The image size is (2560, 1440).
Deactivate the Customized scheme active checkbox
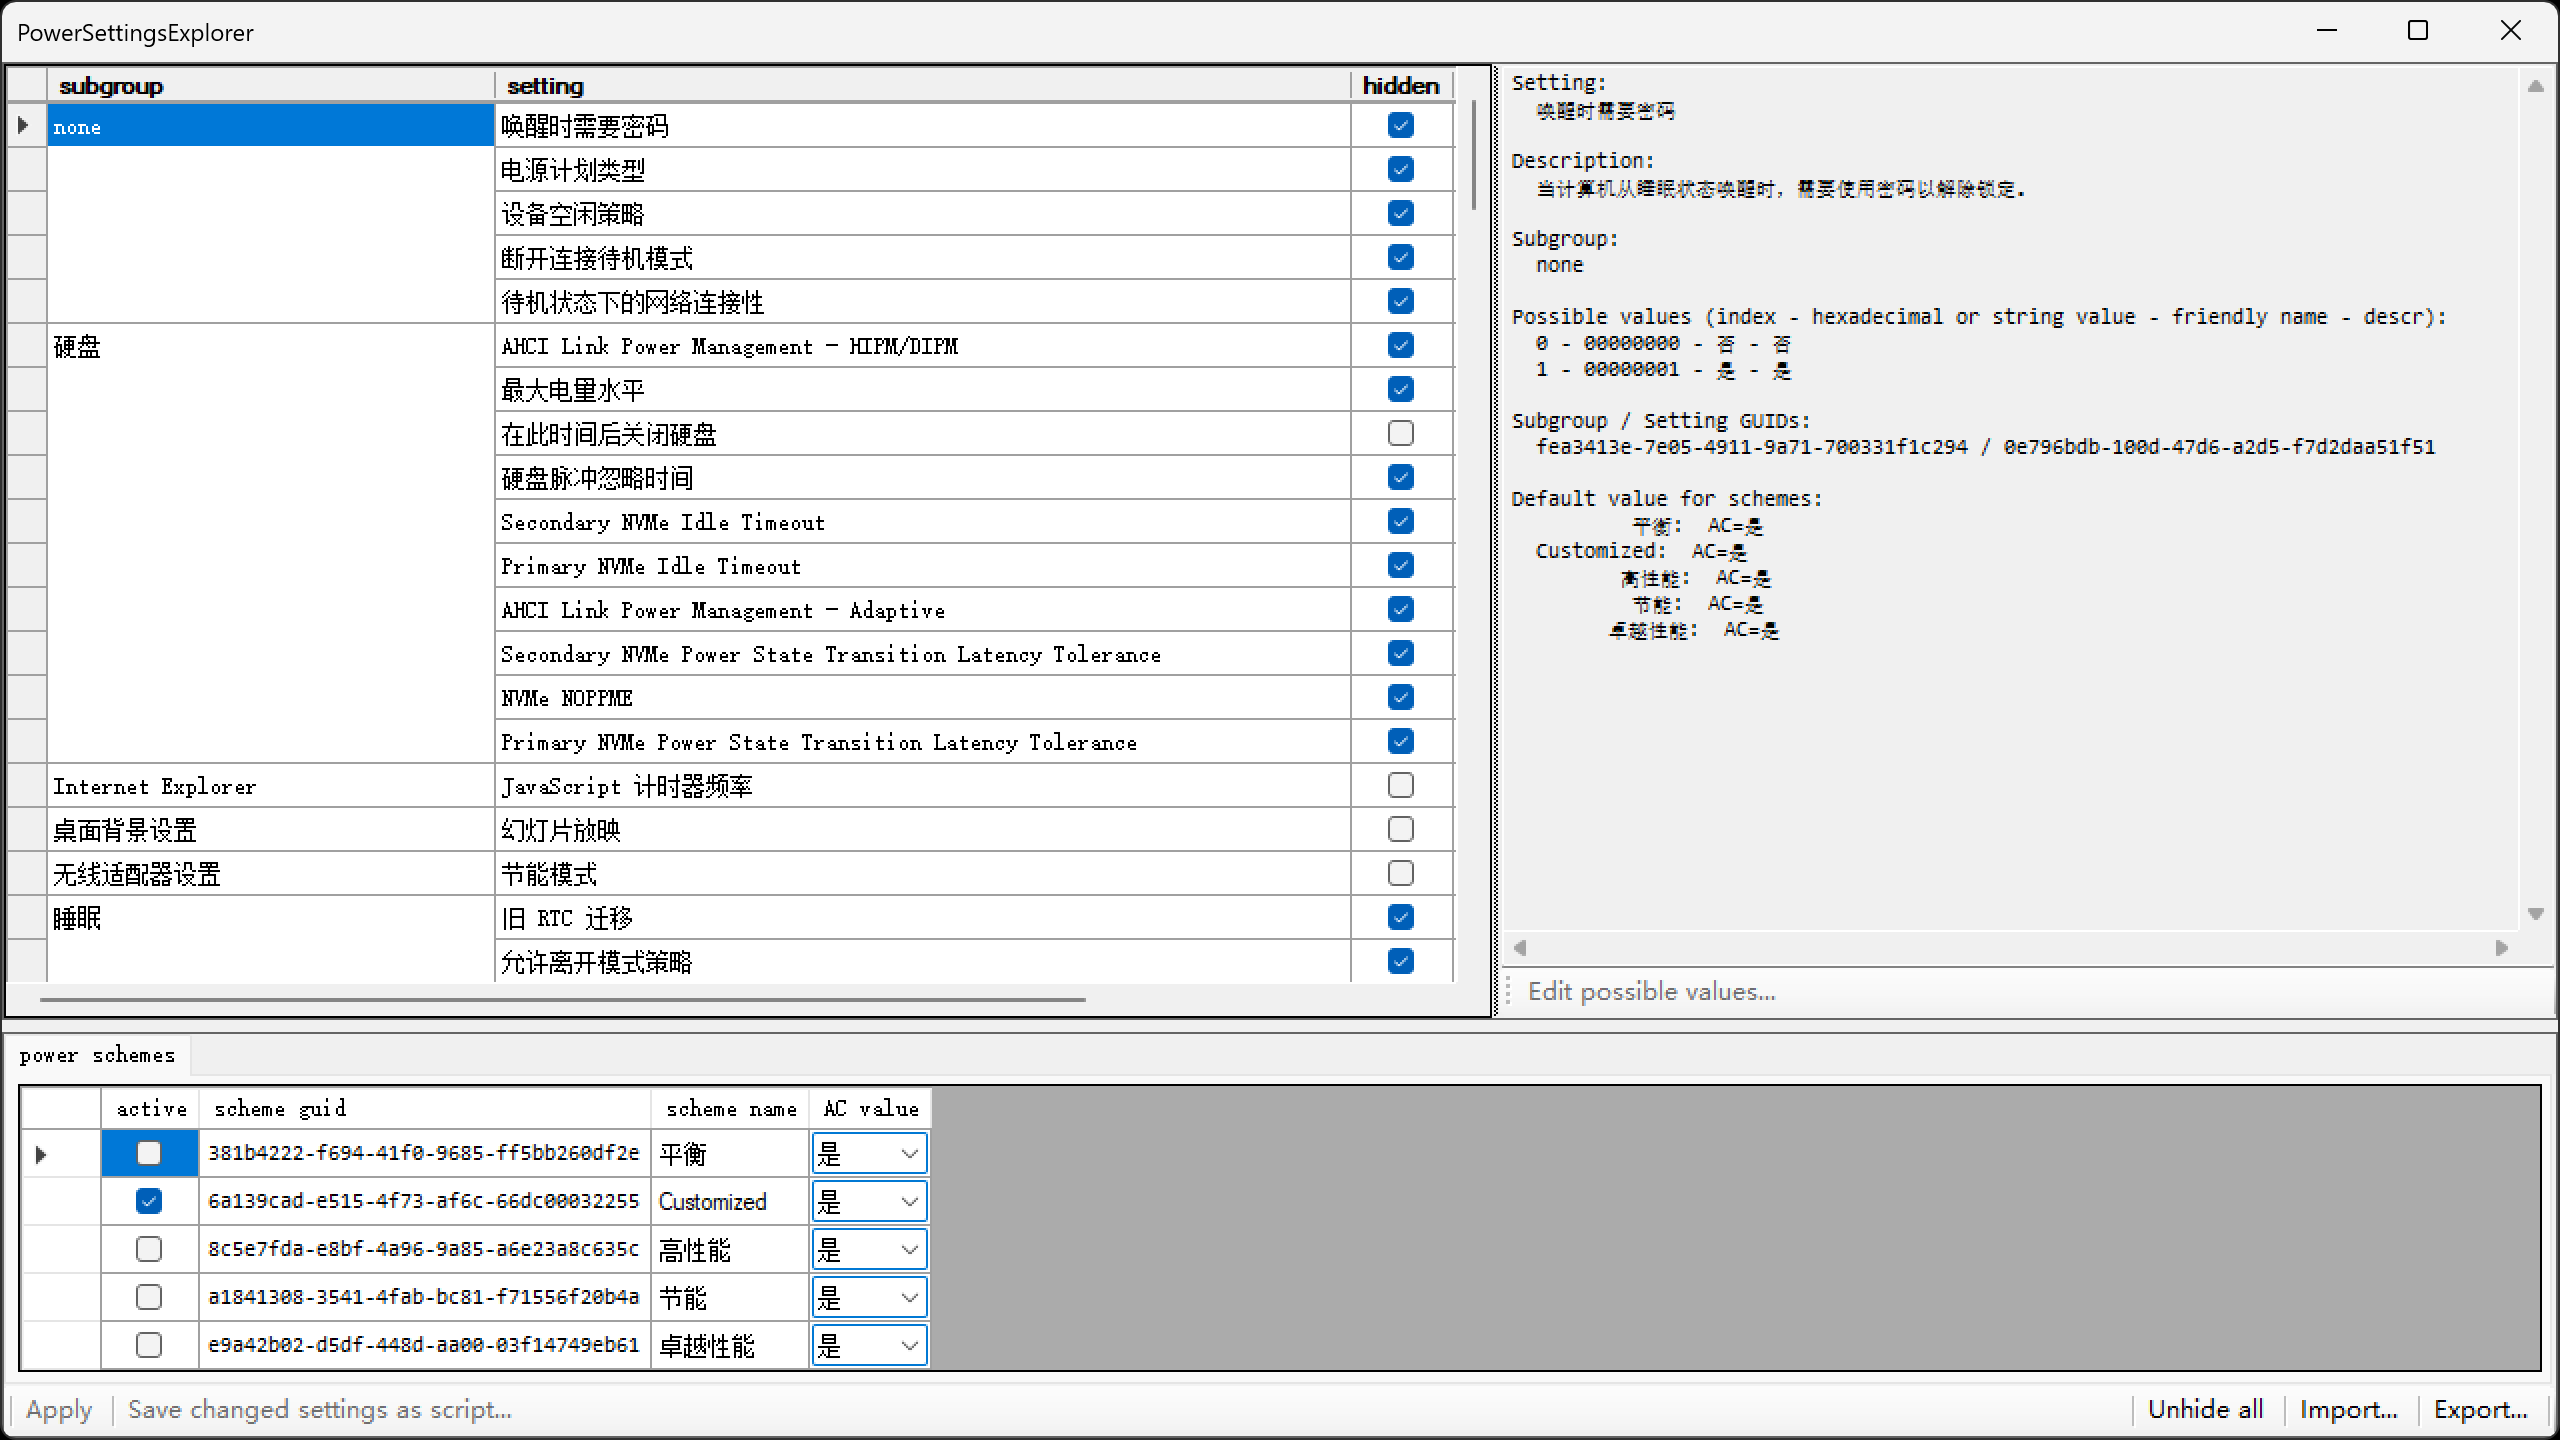click(x=149, y=1201)
